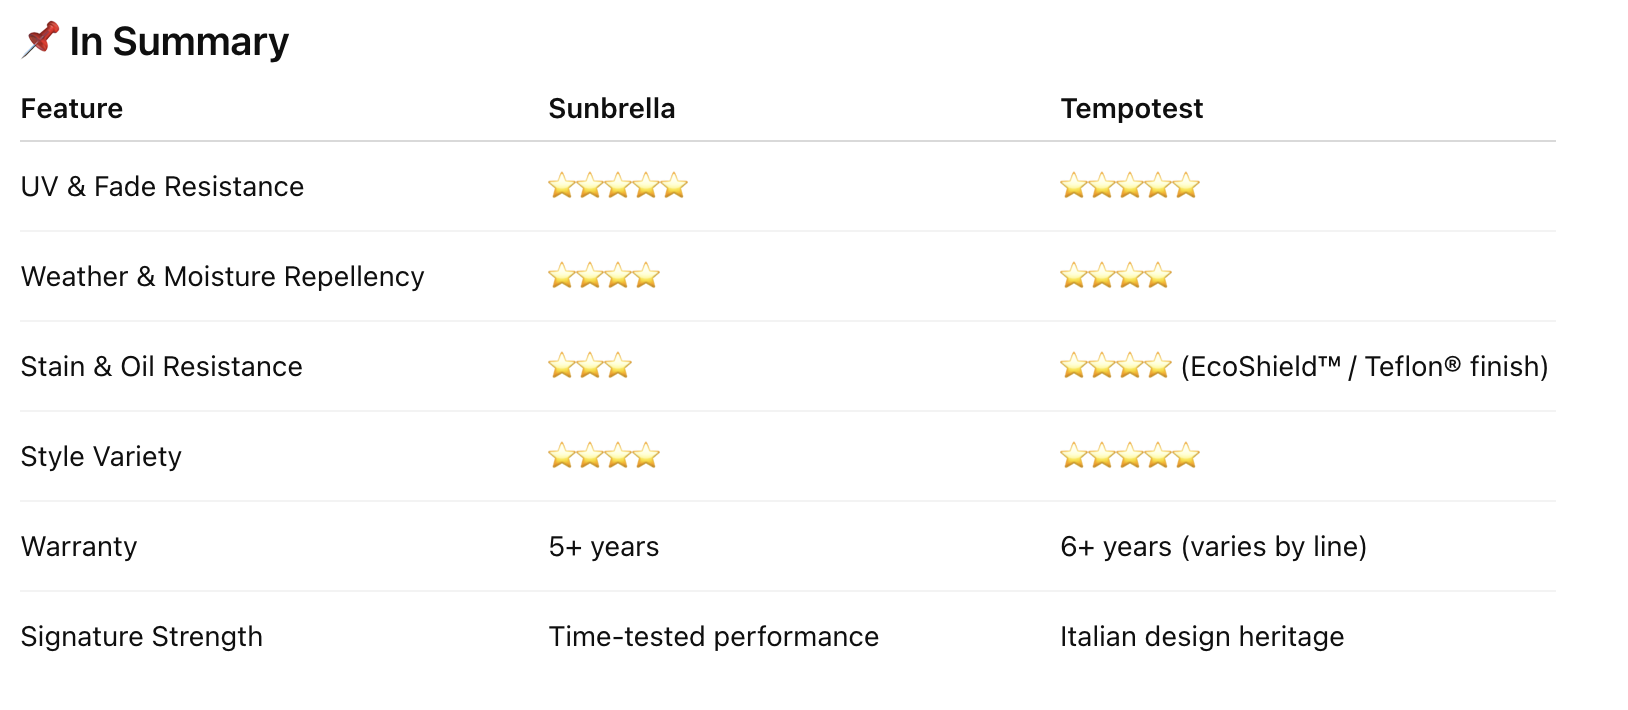This screenshot has height=710, width=1628.
Task: Click Tempotest's Weather & Moisture Repellency stars
Action: 1115,276
